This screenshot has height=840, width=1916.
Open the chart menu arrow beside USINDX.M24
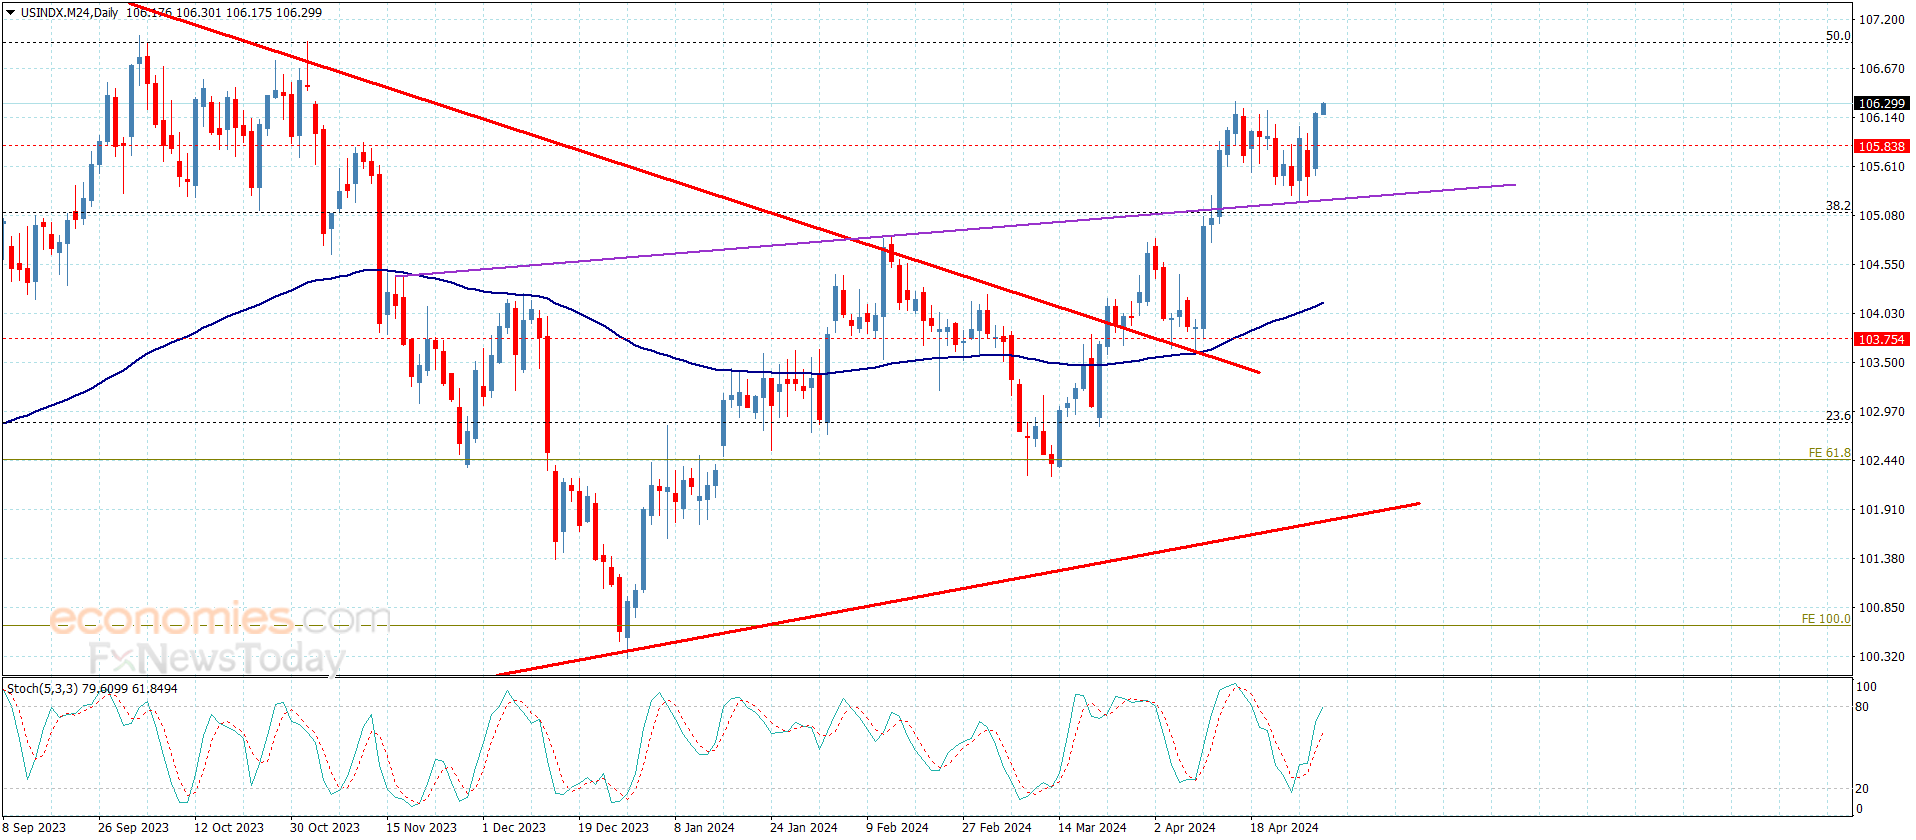[10, 13]
